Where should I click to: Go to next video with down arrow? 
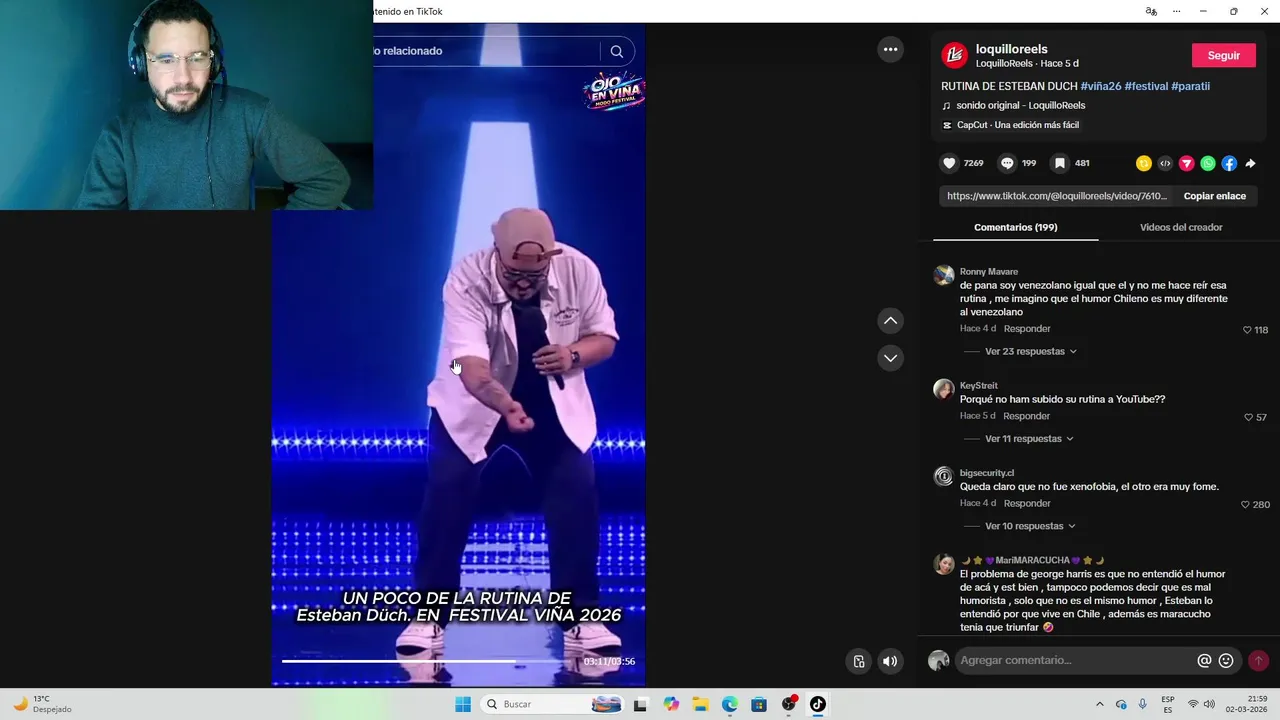(890, 358)
